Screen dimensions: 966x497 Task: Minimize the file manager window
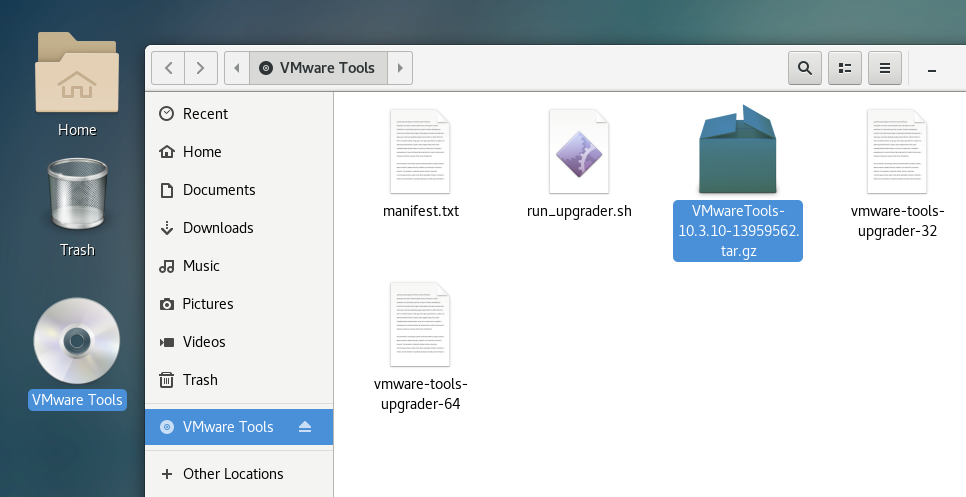[x=932, y=70]
